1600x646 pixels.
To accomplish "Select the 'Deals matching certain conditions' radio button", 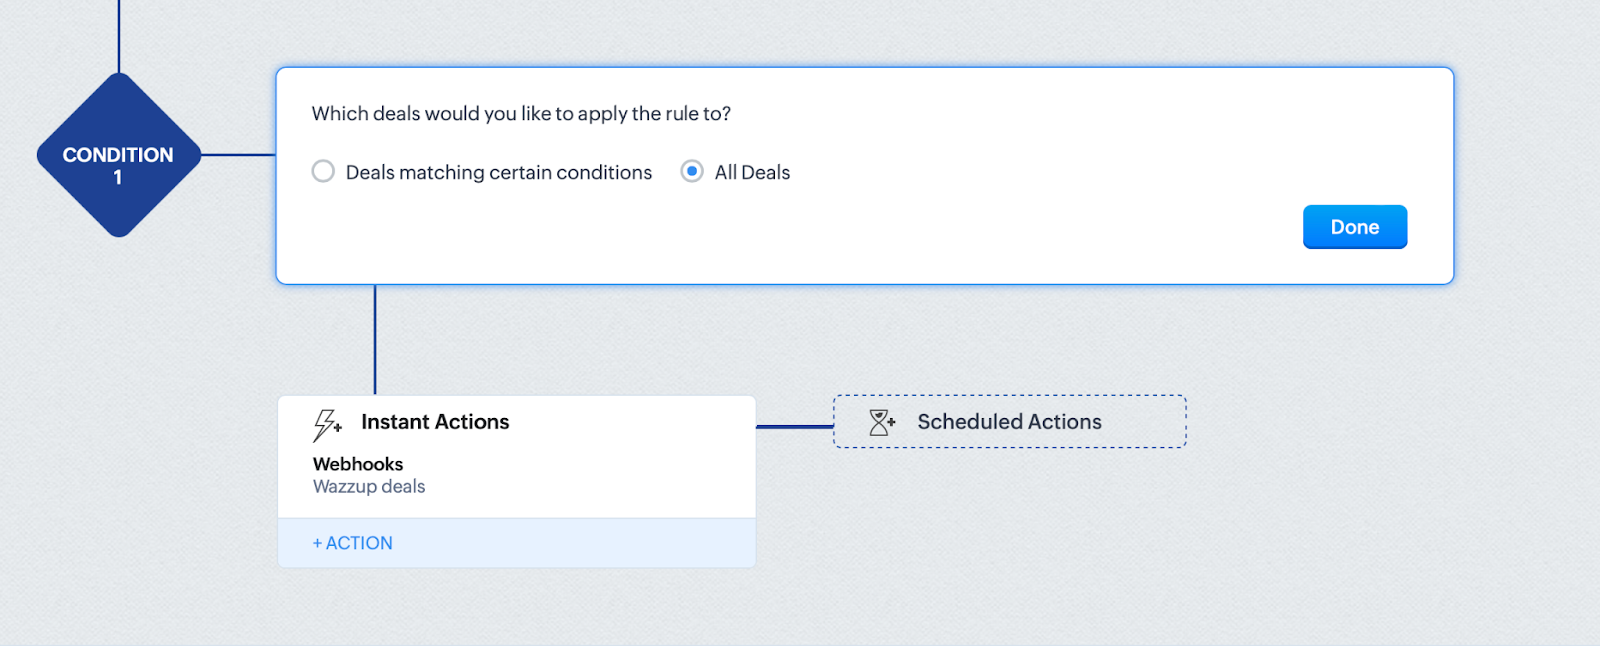I will click(323, 172).
